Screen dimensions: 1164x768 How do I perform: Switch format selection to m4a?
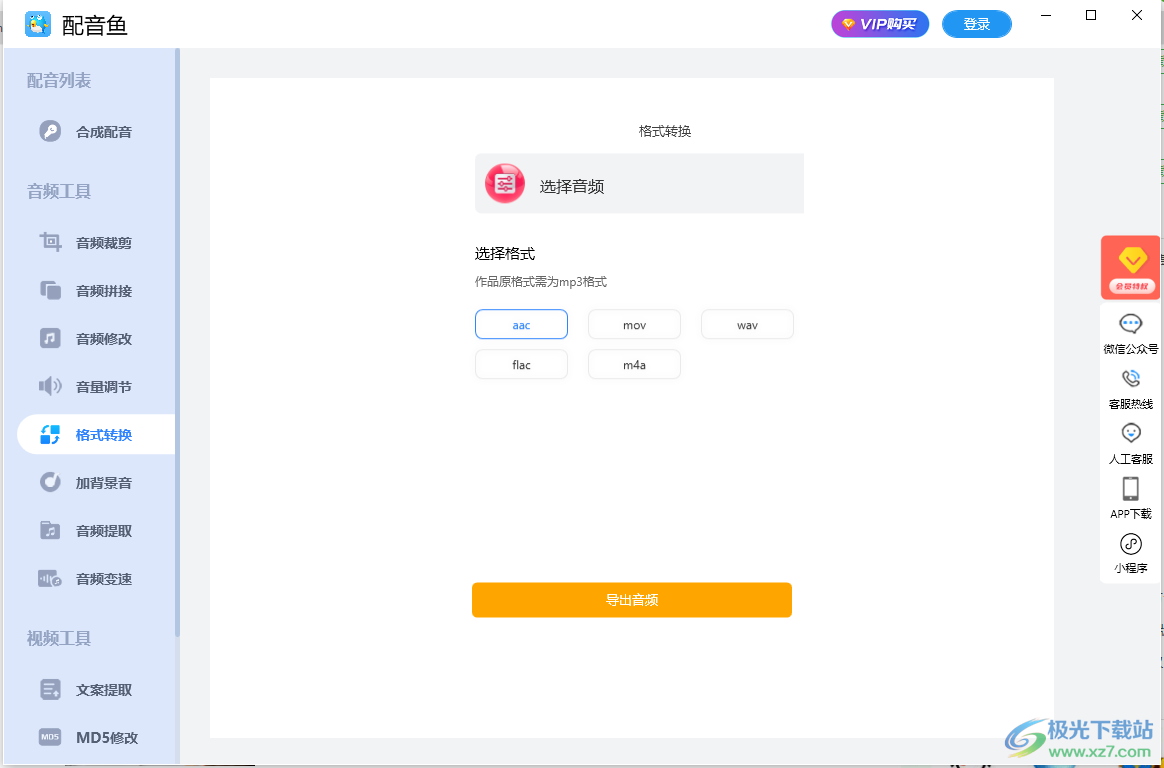pos(634,364)
